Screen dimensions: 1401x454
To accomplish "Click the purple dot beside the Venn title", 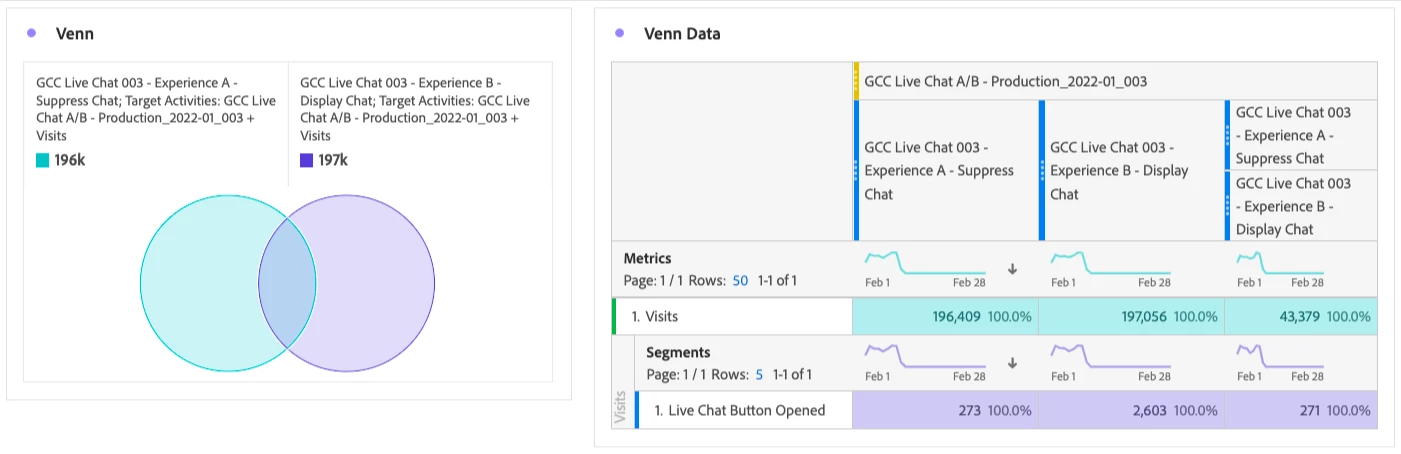I will [x=32, y=33].
